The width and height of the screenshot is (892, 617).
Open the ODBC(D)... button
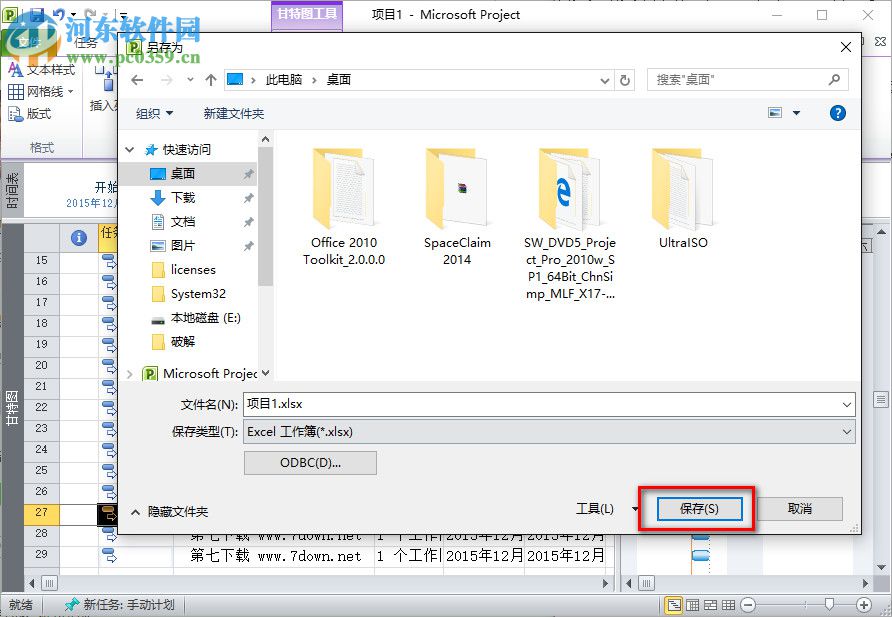tap(310, 463)
